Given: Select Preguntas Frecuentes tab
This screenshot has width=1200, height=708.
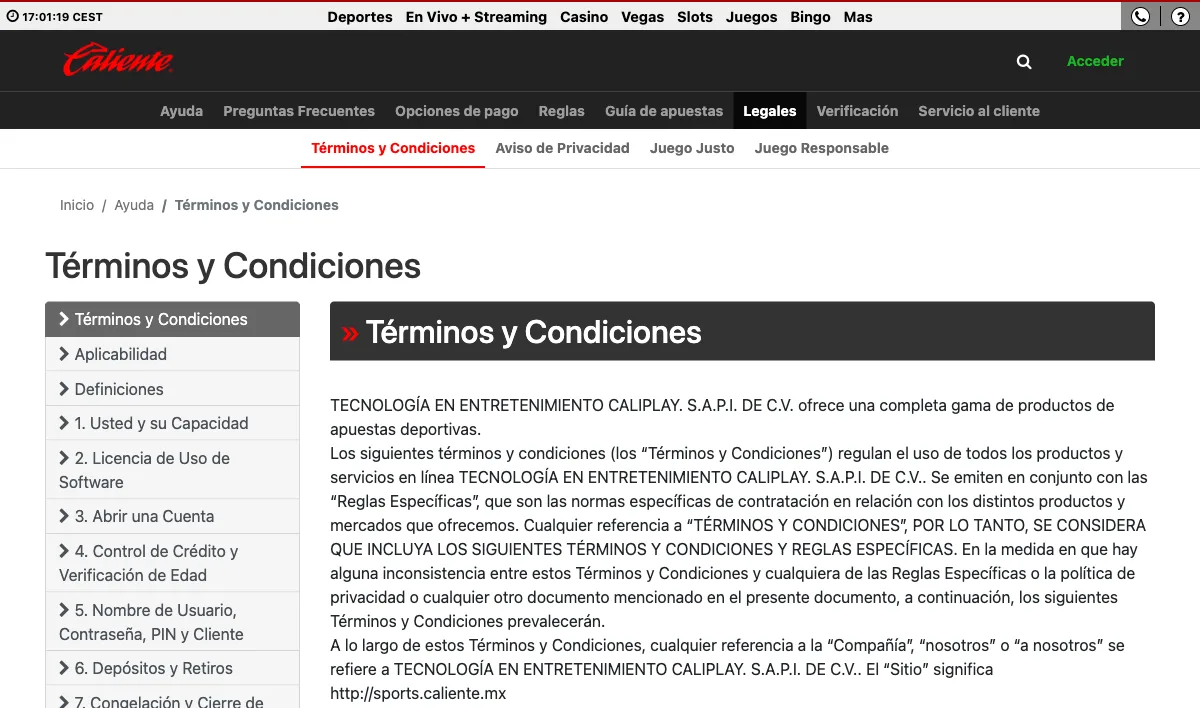Looking at the screenshot, I should [x=299, y=111].
